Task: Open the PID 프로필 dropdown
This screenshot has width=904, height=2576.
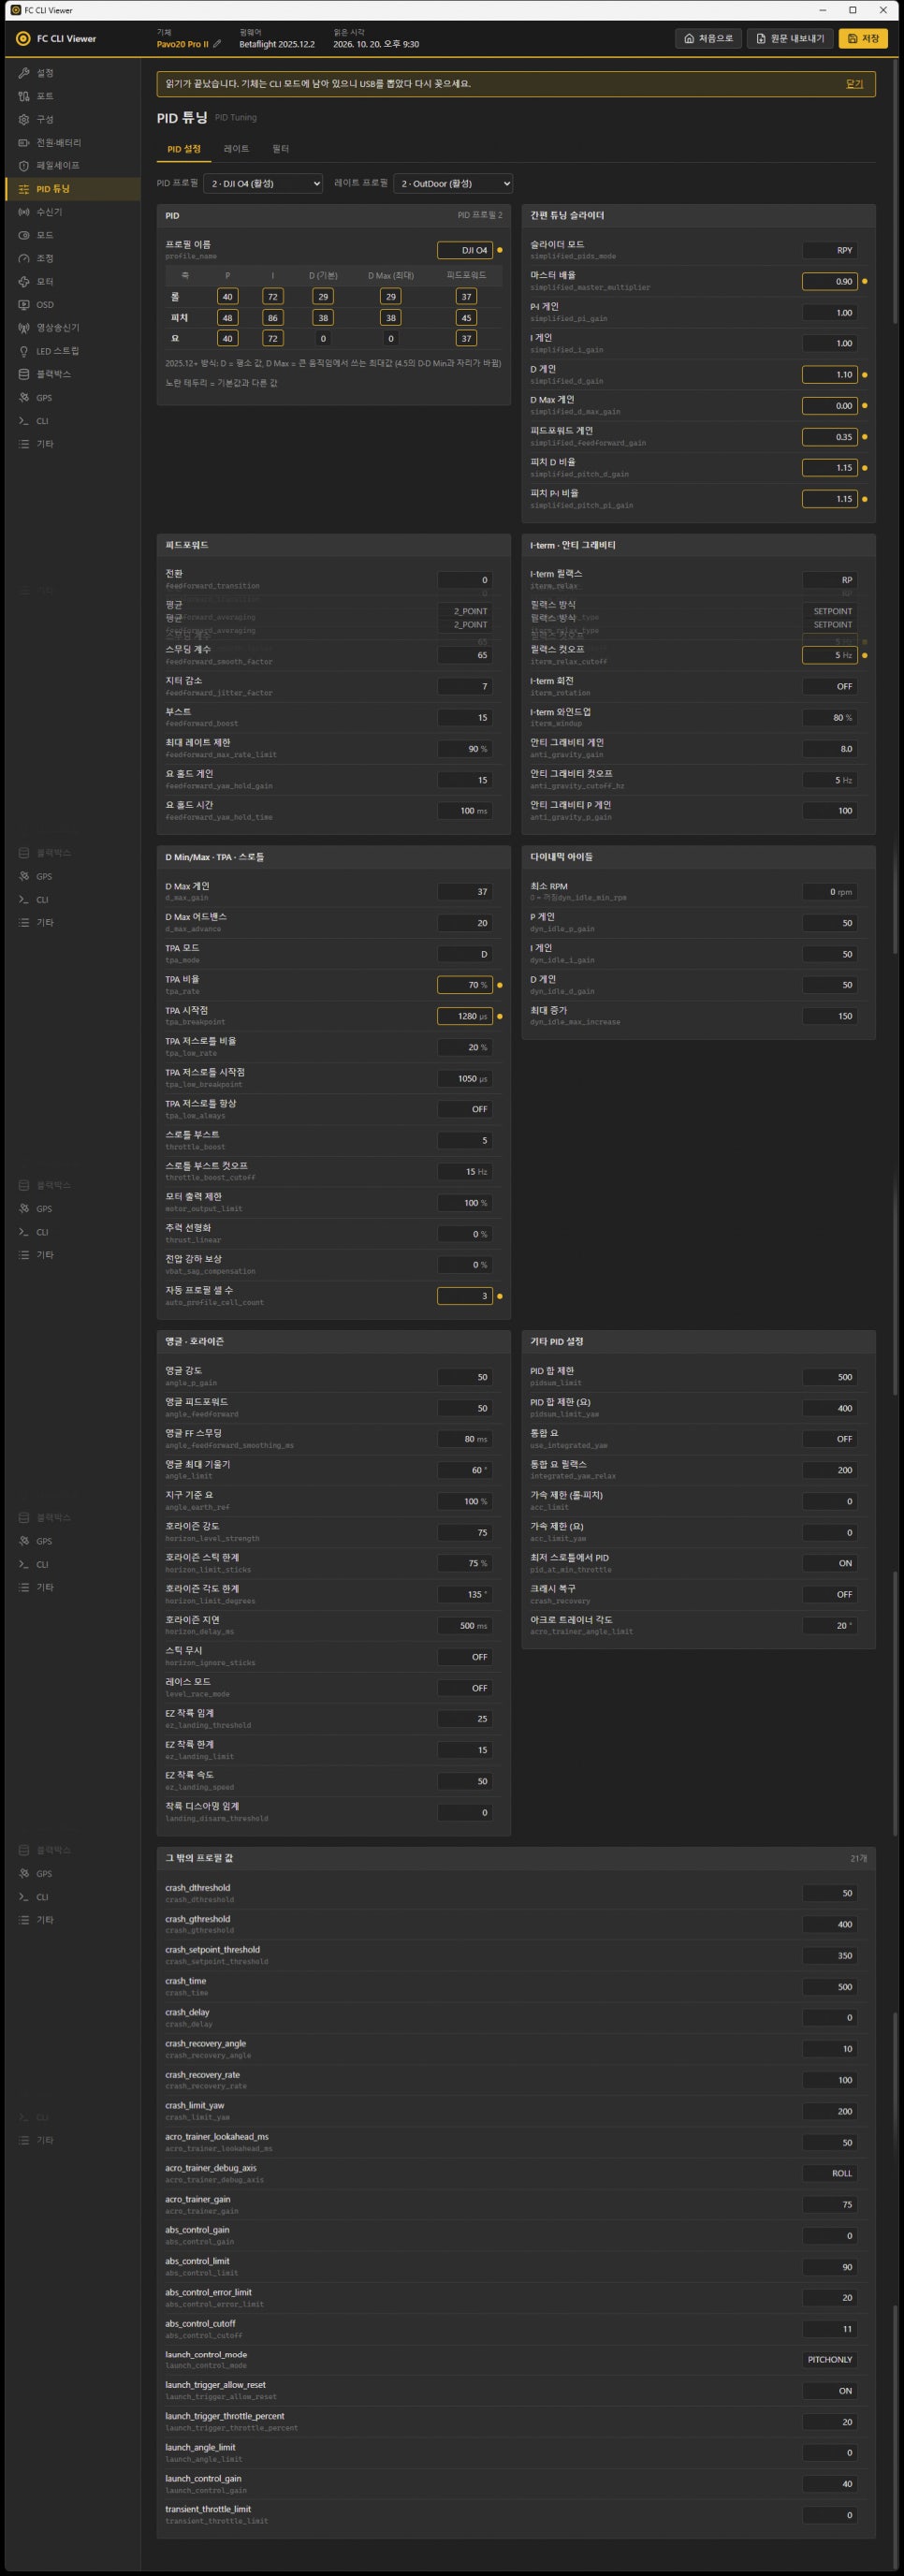Action: click(x=263, y=183)
